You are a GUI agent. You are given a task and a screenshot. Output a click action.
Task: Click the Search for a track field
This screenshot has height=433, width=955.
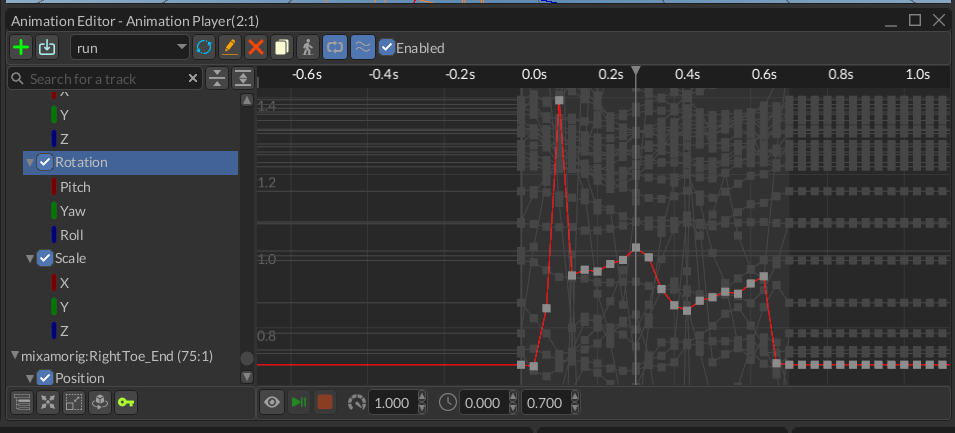(105, 79)
